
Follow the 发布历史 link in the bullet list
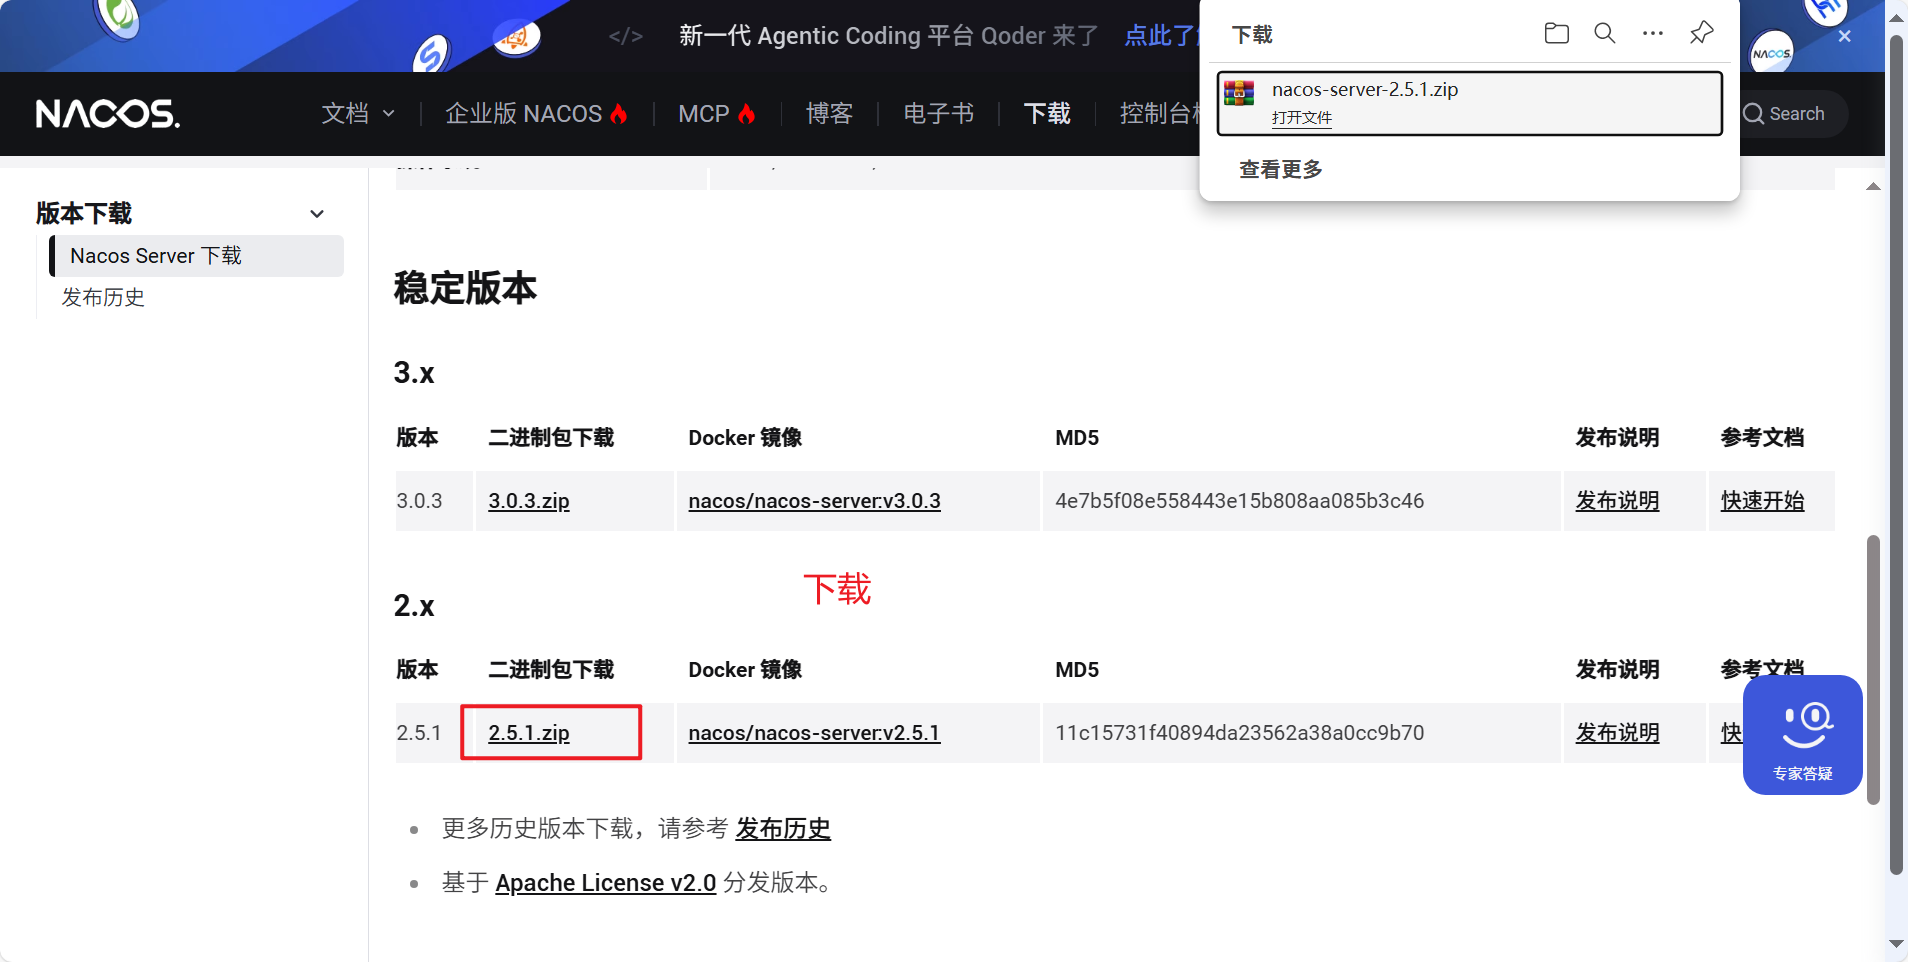click(x=783, y=829)
